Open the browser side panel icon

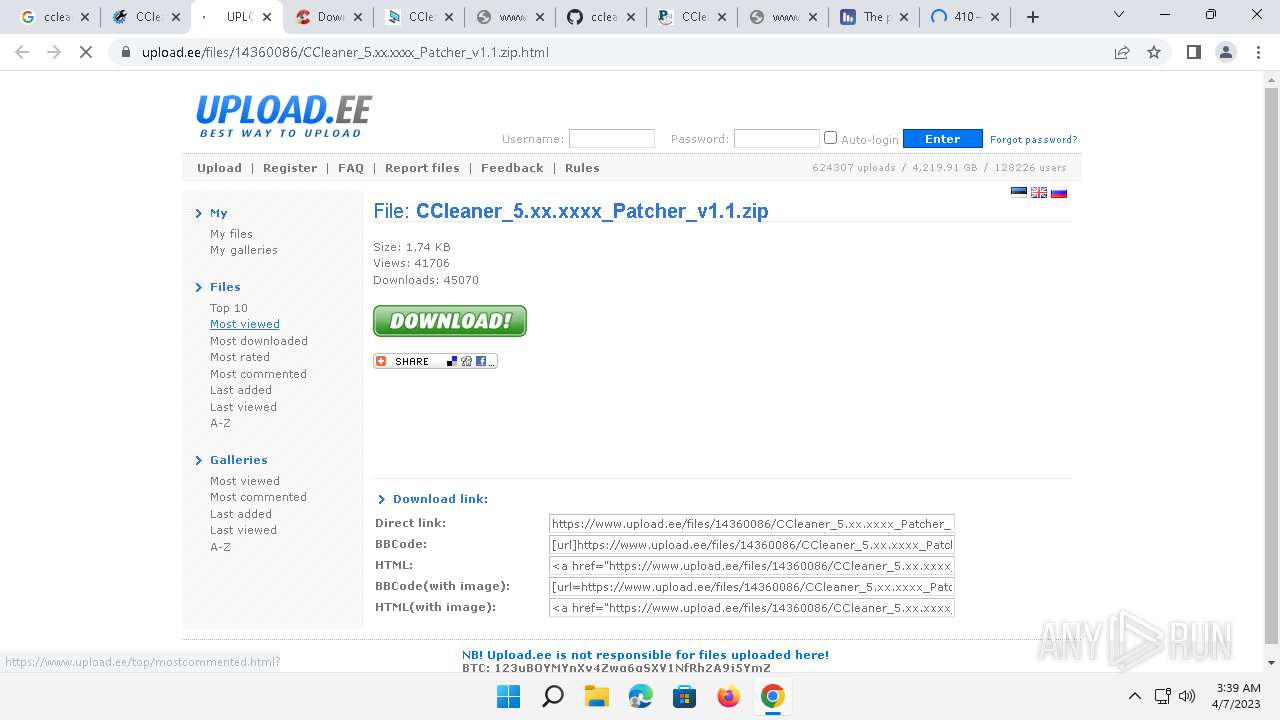point(1193,52)
